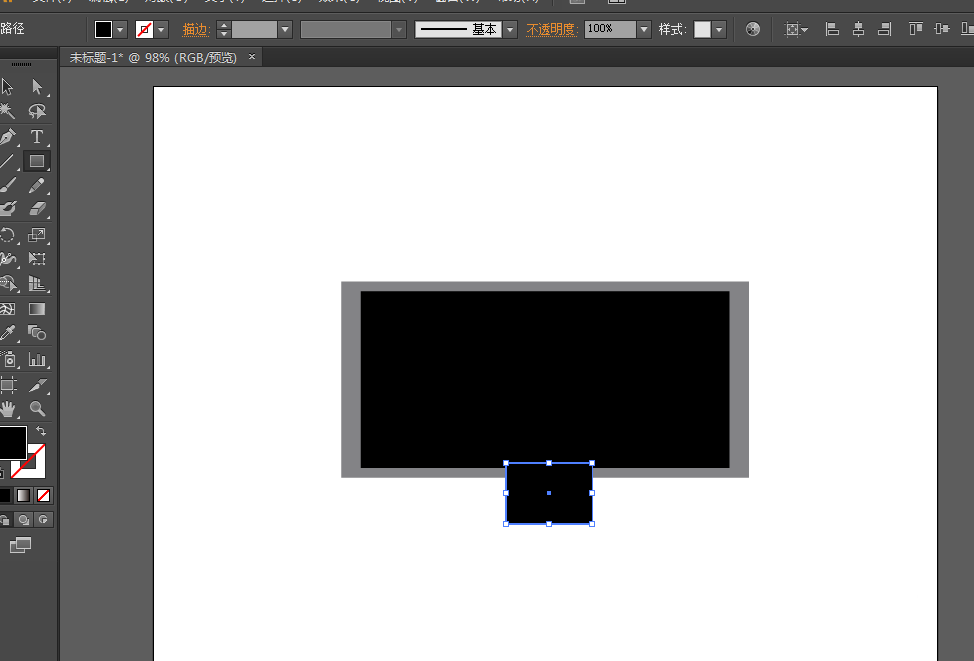Choose the Paintbrush tool
974x661 pixels.
click(8, 185)
